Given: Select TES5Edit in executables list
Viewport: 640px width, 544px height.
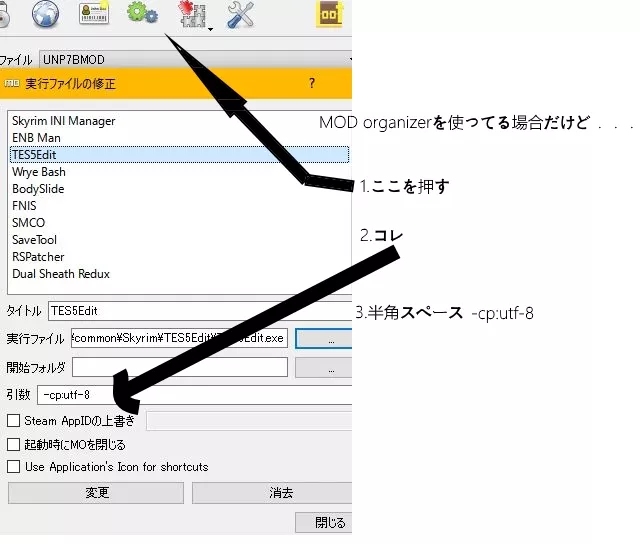Looking at the screenshot, I should click(179, 155).
